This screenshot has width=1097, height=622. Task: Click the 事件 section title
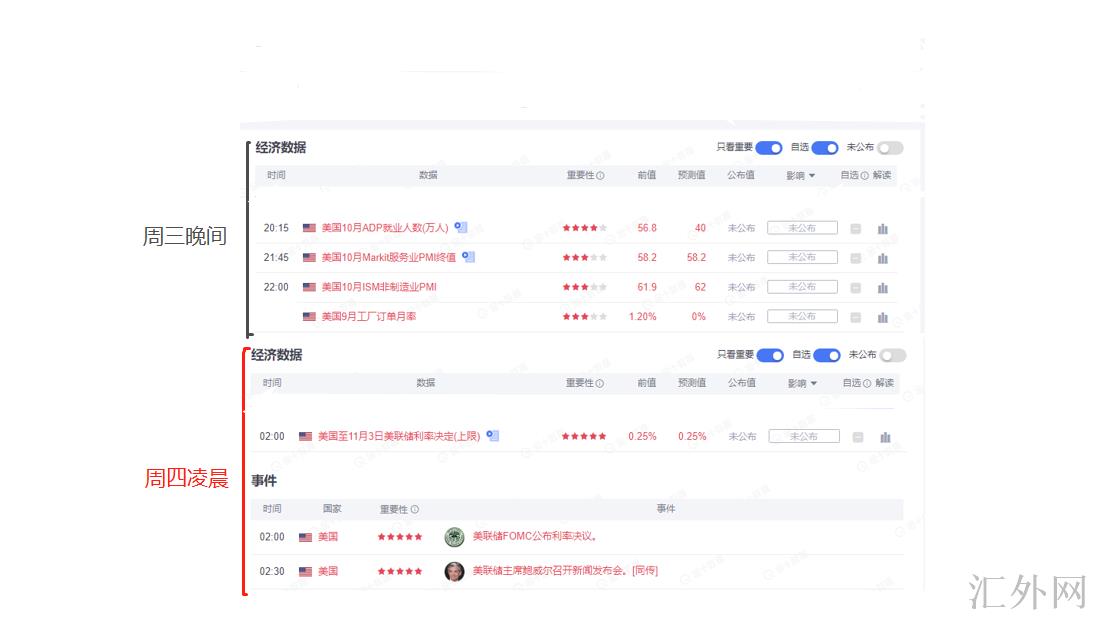click(x=264, y=481)
